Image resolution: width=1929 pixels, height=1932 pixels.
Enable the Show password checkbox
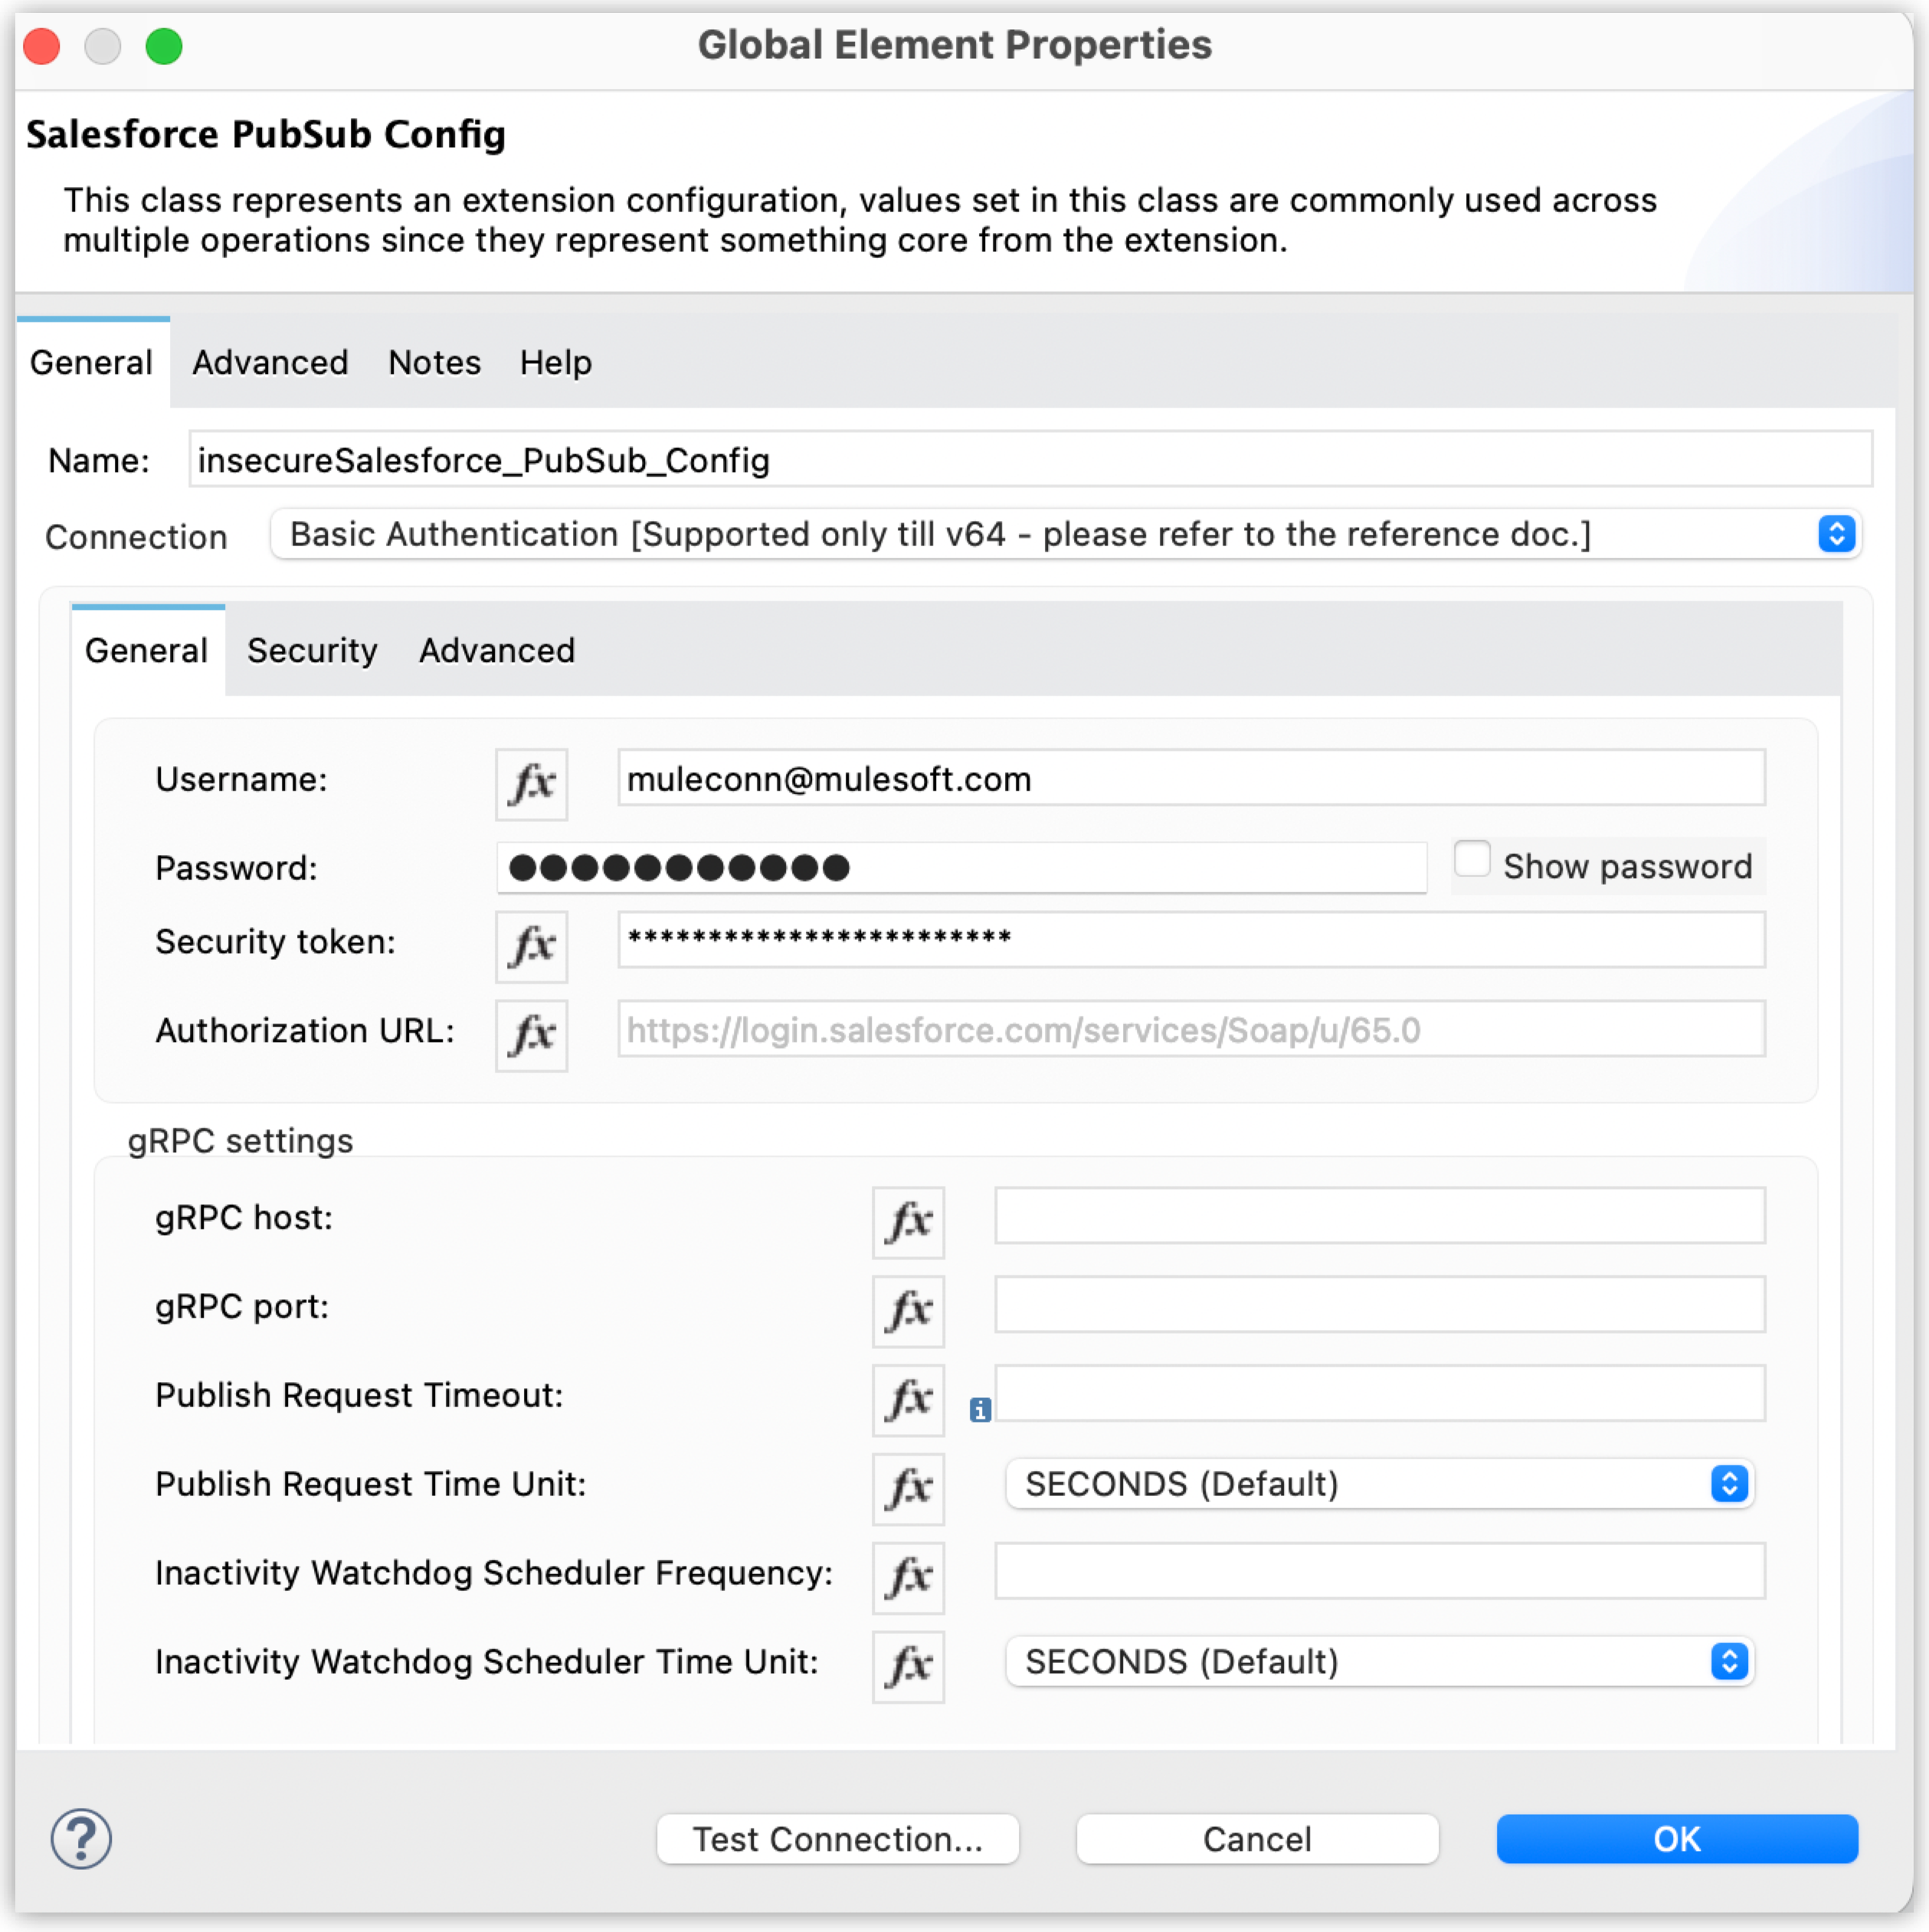pos(1471,859)
